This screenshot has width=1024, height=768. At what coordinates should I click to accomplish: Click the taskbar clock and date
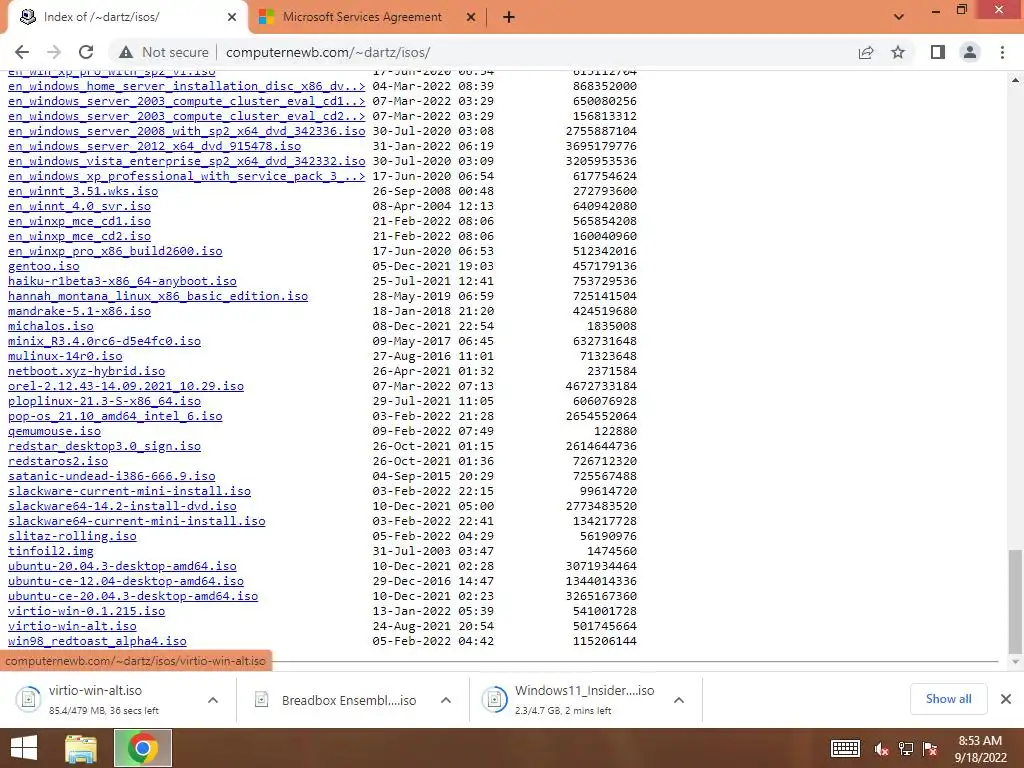coord(980,748)
